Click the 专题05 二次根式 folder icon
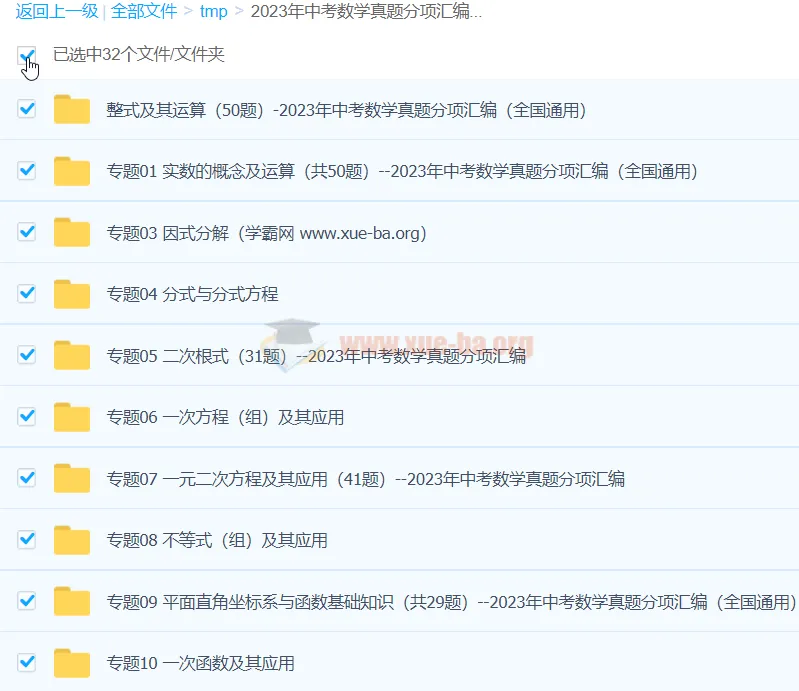 [72, 355]
